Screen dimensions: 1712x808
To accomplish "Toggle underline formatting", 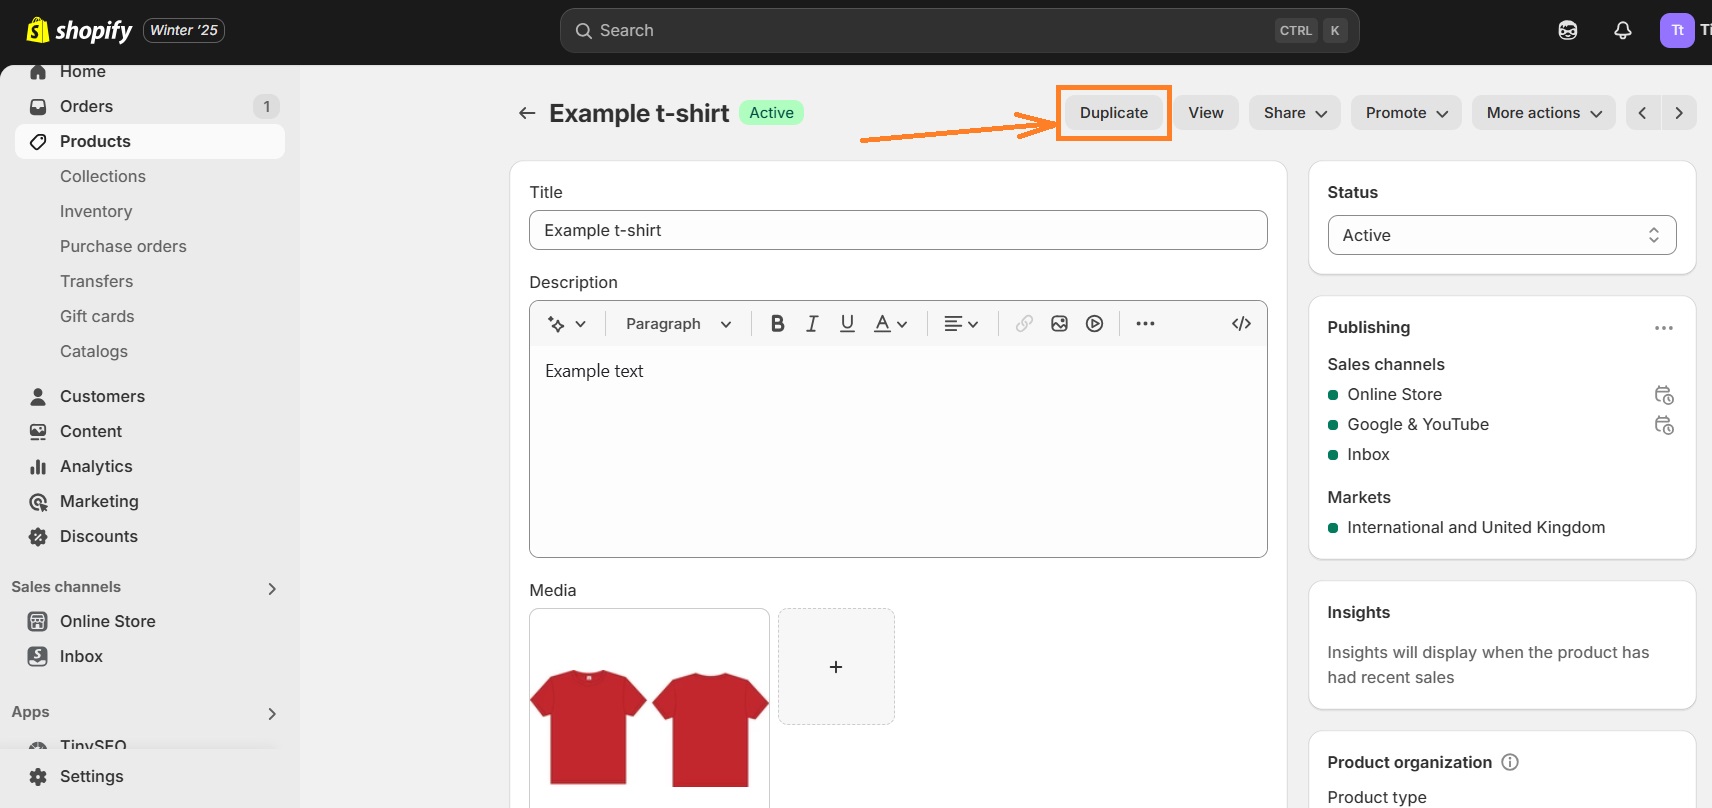I will (847, 324).
